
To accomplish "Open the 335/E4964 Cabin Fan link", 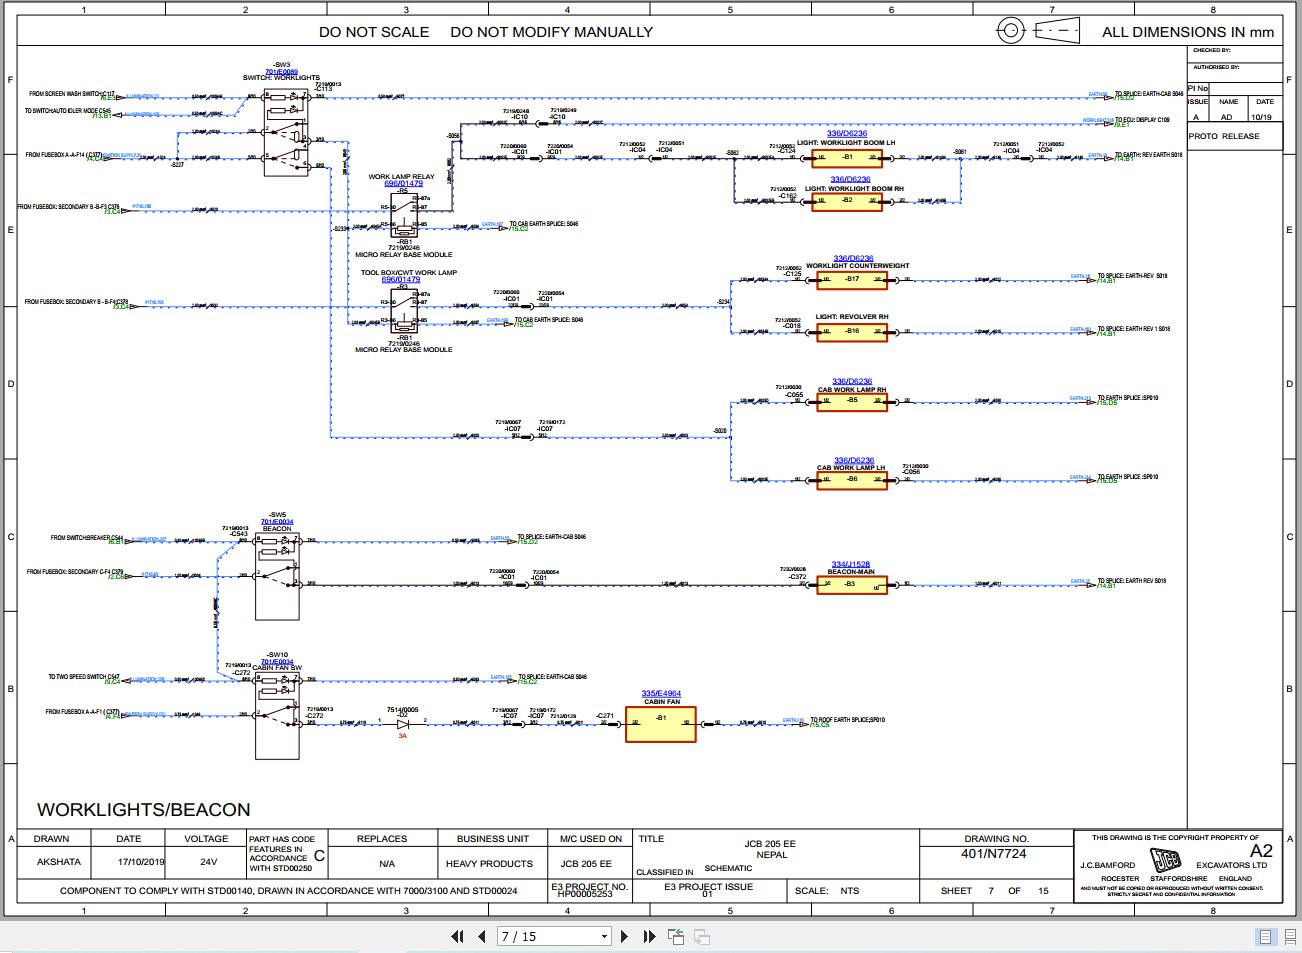I will pos(661,693).
